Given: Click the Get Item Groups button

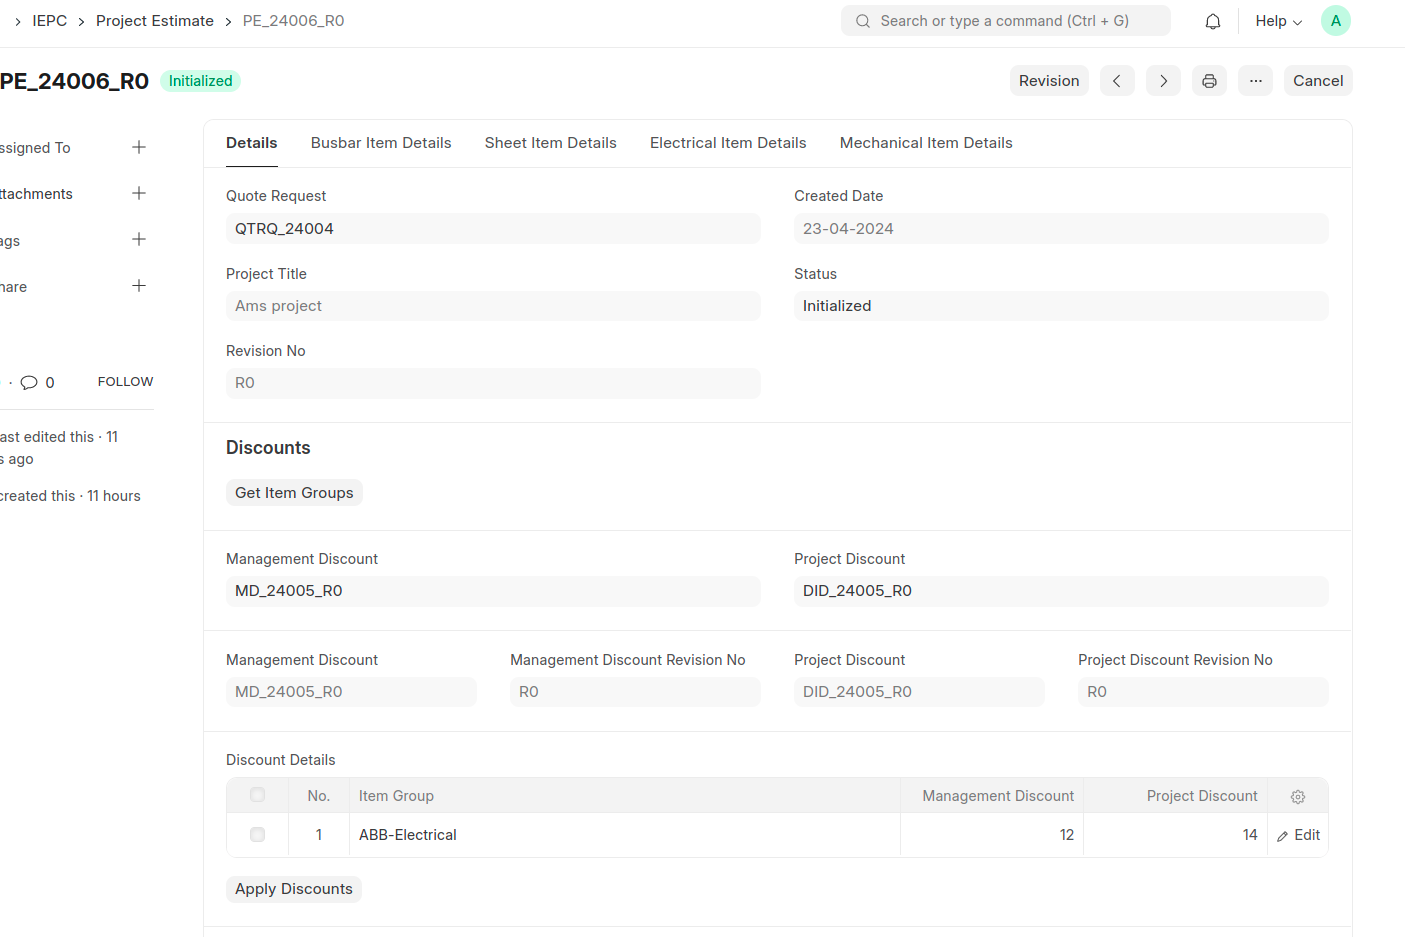Looking at the screenshot, I should click(293, 492).
